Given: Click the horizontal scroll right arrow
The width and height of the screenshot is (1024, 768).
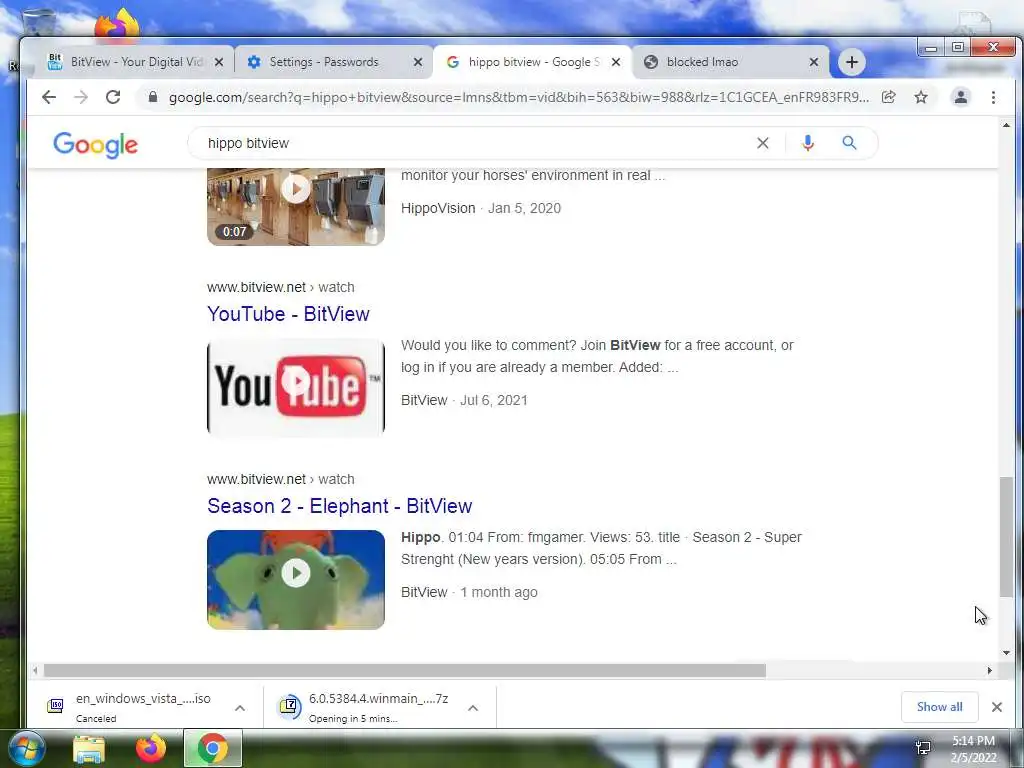Looking at the screenshot, I should click(989, 671).
